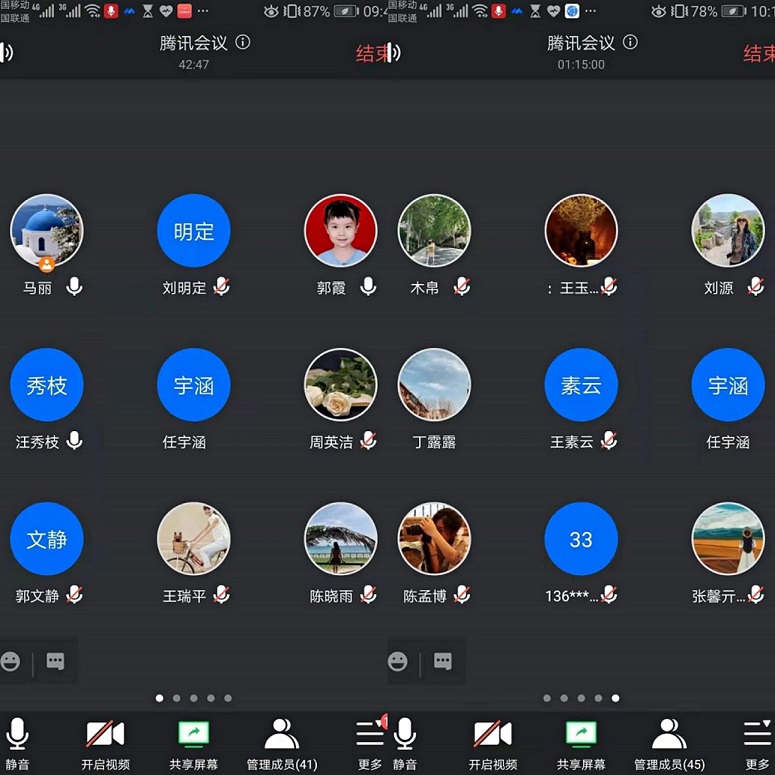The height and width of the screenshot is (775, 775).
Task: Select the 文静 avatar of 郭文静
Action: coord(47,539)
